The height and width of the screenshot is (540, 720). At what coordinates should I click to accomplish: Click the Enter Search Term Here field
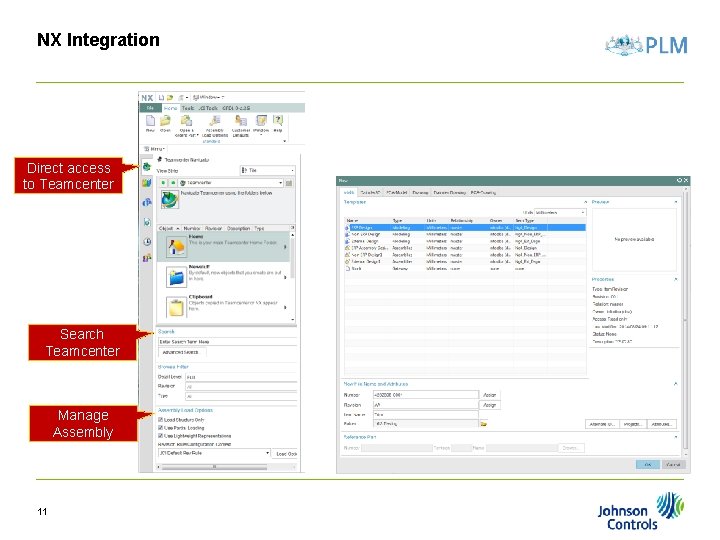click(227, 342)
